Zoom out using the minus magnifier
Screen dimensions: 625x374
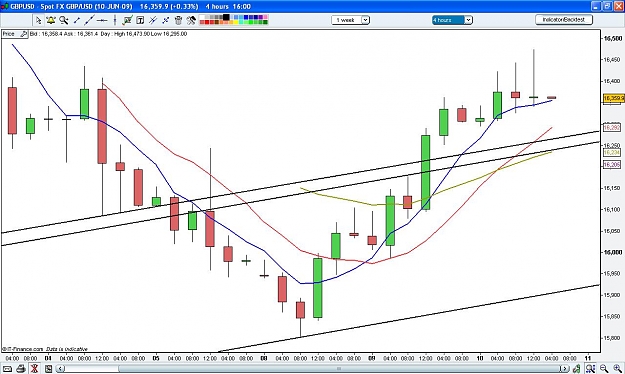[604, 369]
